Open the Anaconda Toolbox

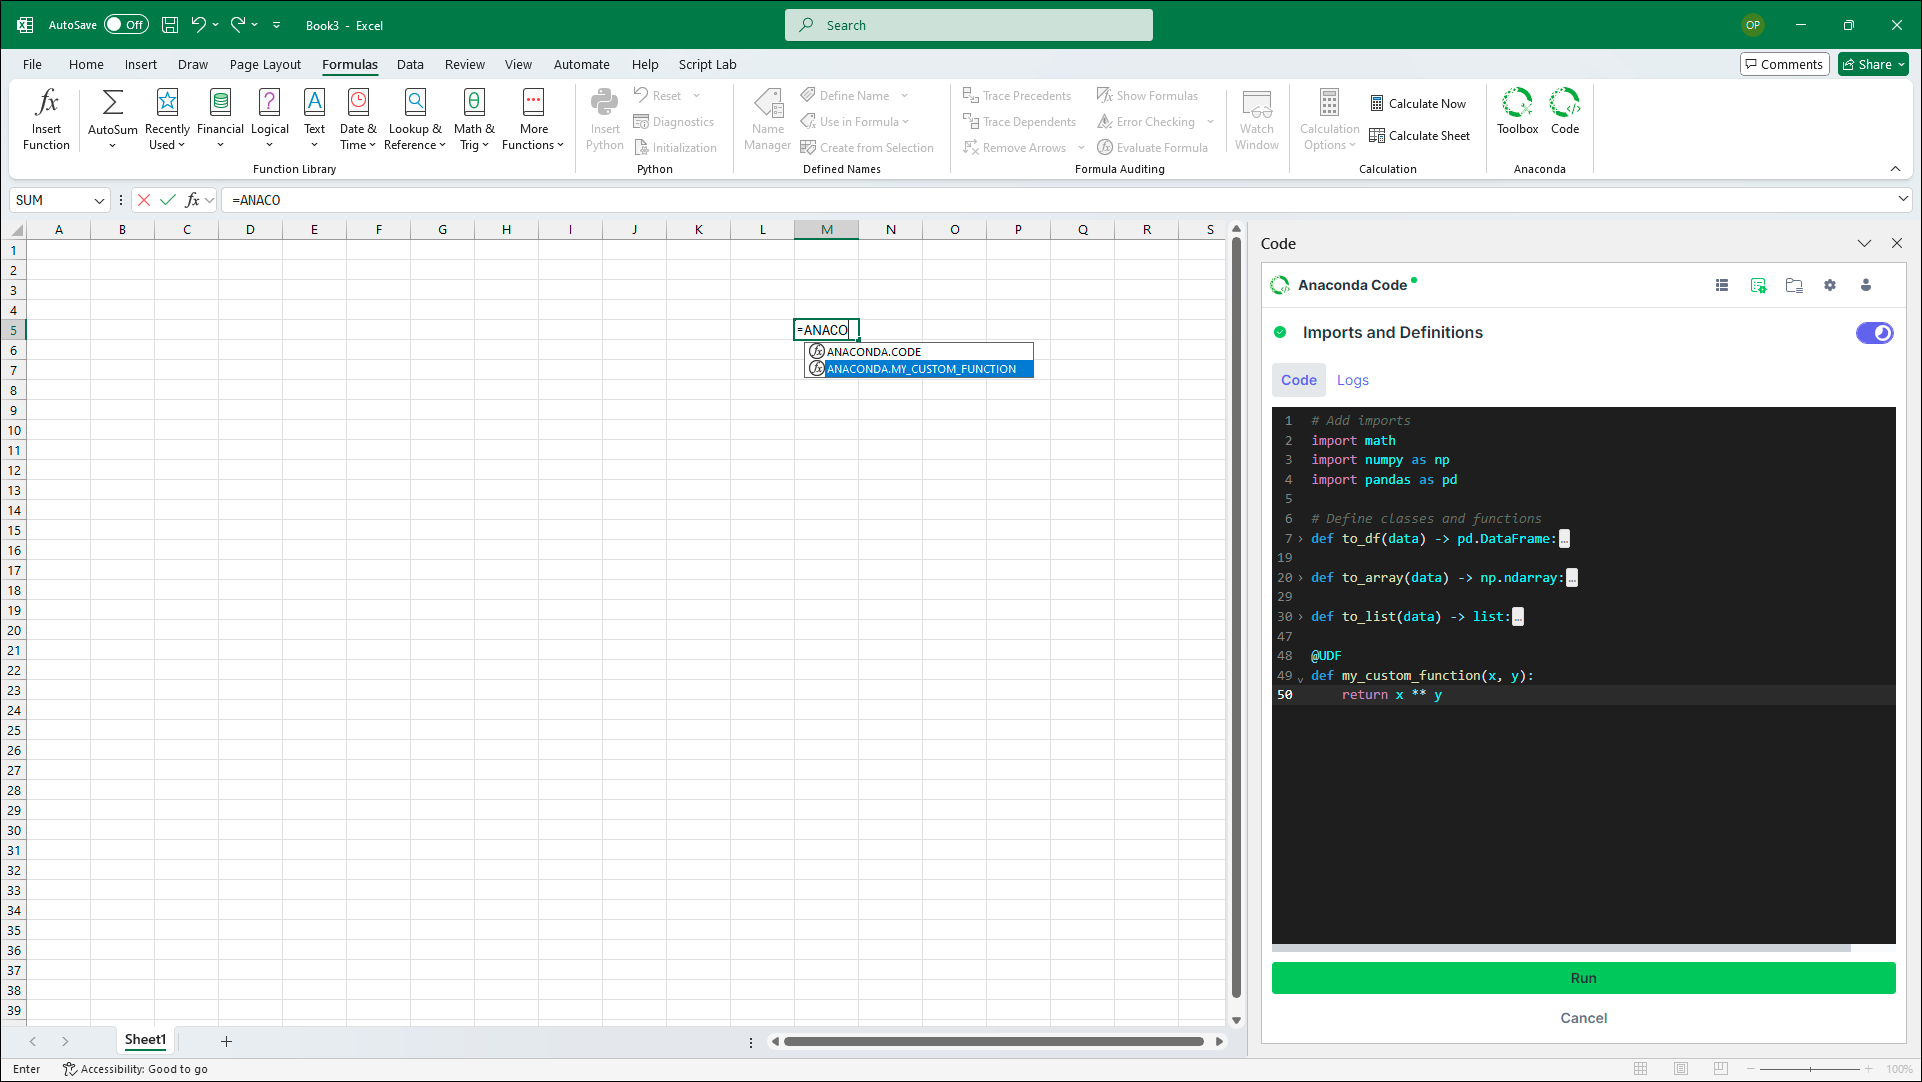point(1517,111)
